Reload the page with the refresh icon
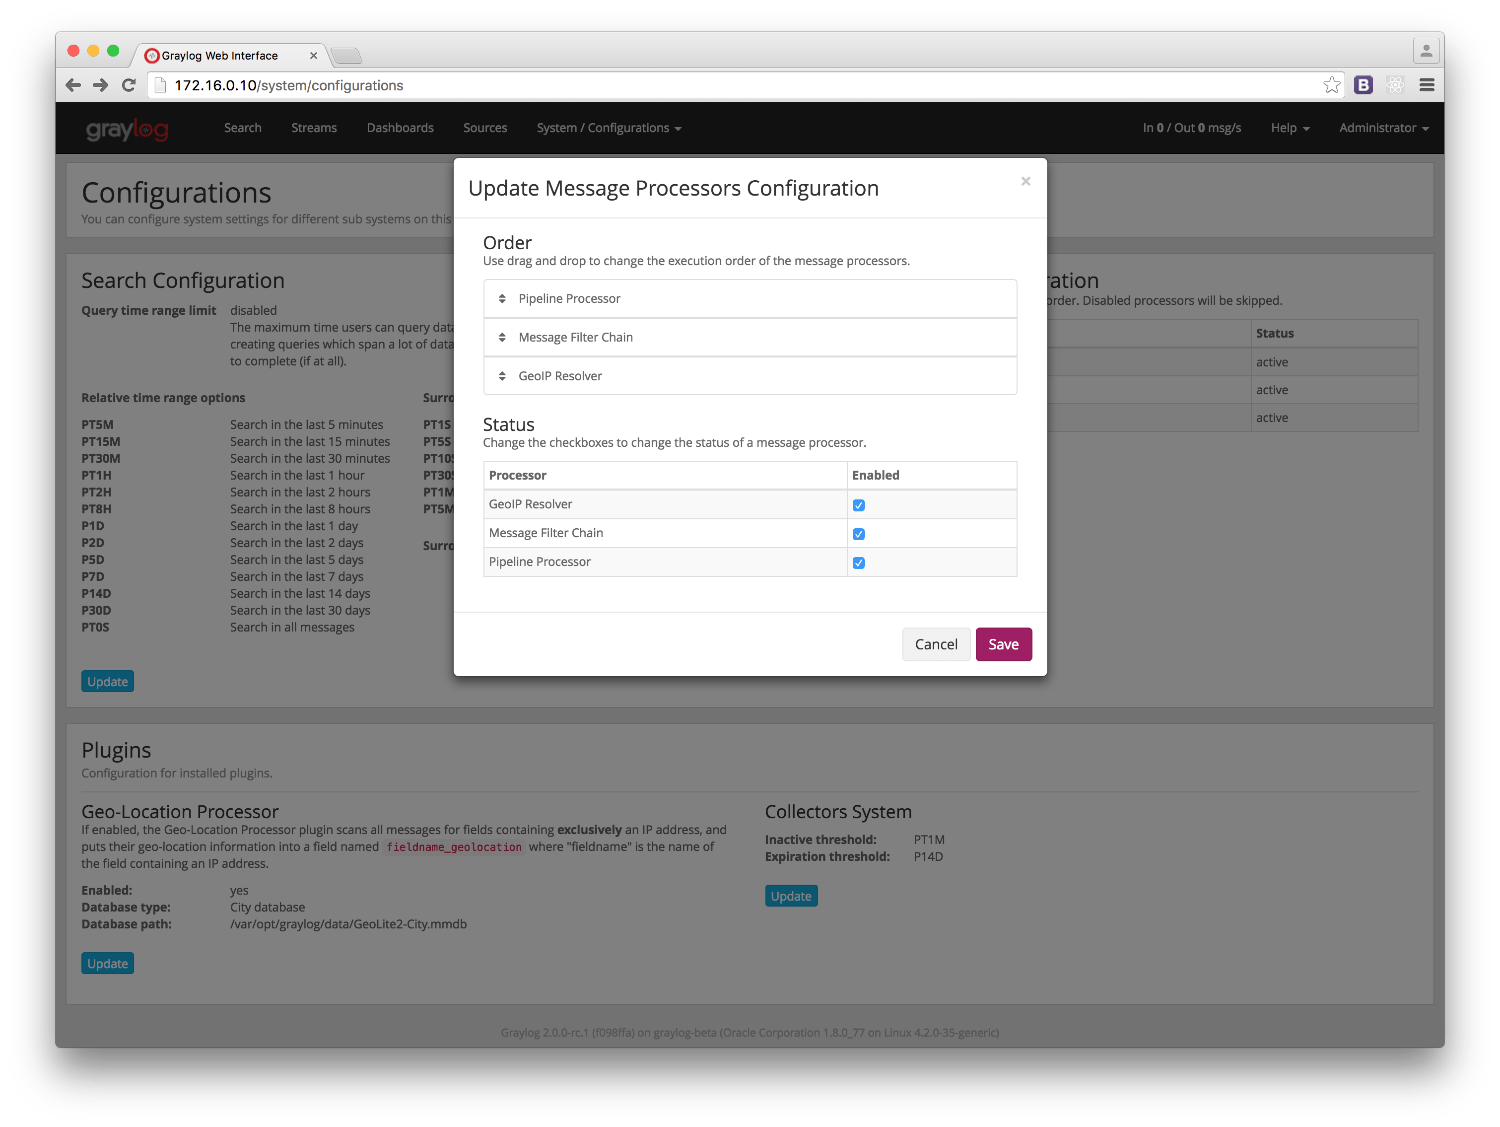This screenshot has width=1500, height=1127. click(129, 85)
